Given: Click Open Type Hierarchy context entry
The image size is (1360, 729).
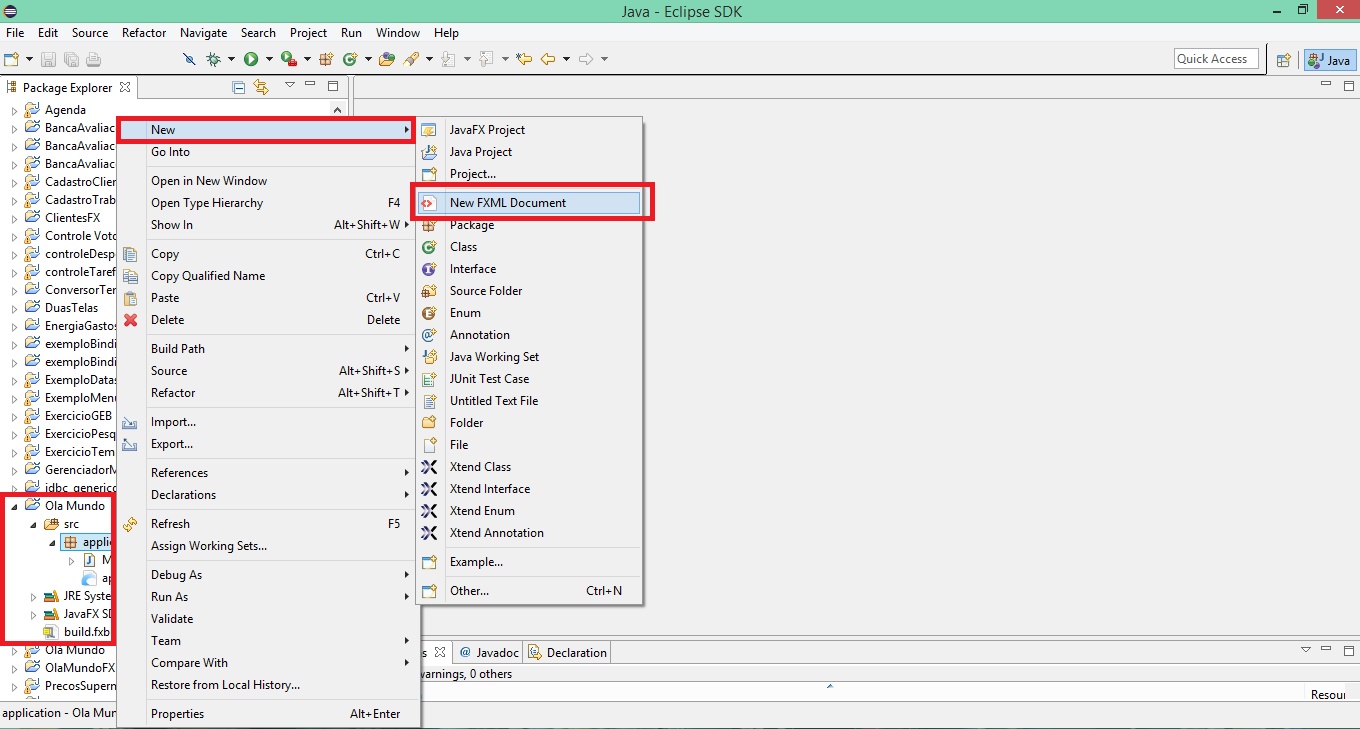Looking at the screenshot, I should tap(266, 203).
